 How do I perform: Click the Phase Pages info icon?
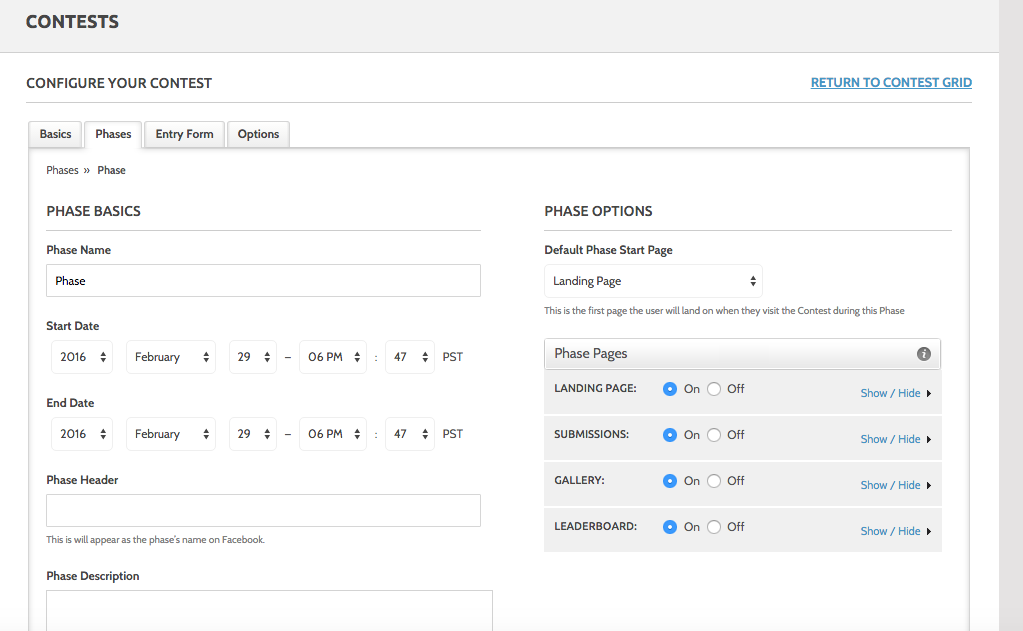(x=924, y=354)
